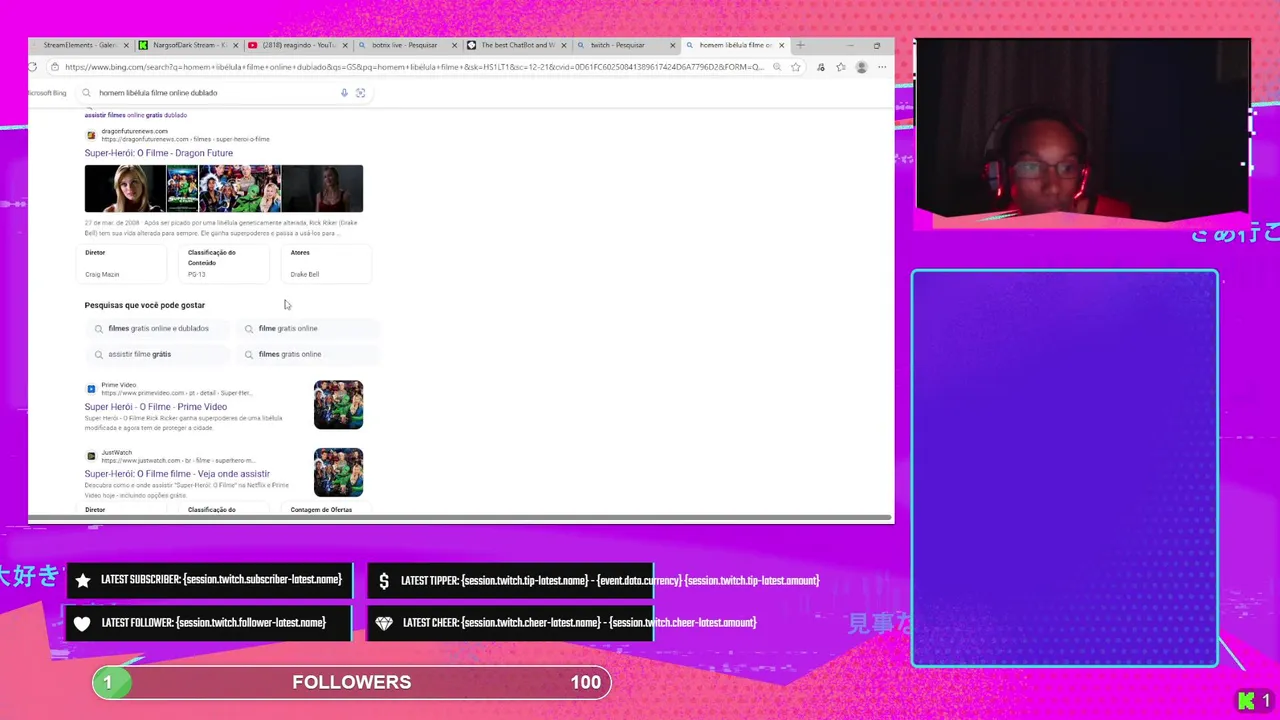Viewport: 1280px width, 720px height.
Task: Click the Atores Drake Bell card
Action: [x=328, y=263]
